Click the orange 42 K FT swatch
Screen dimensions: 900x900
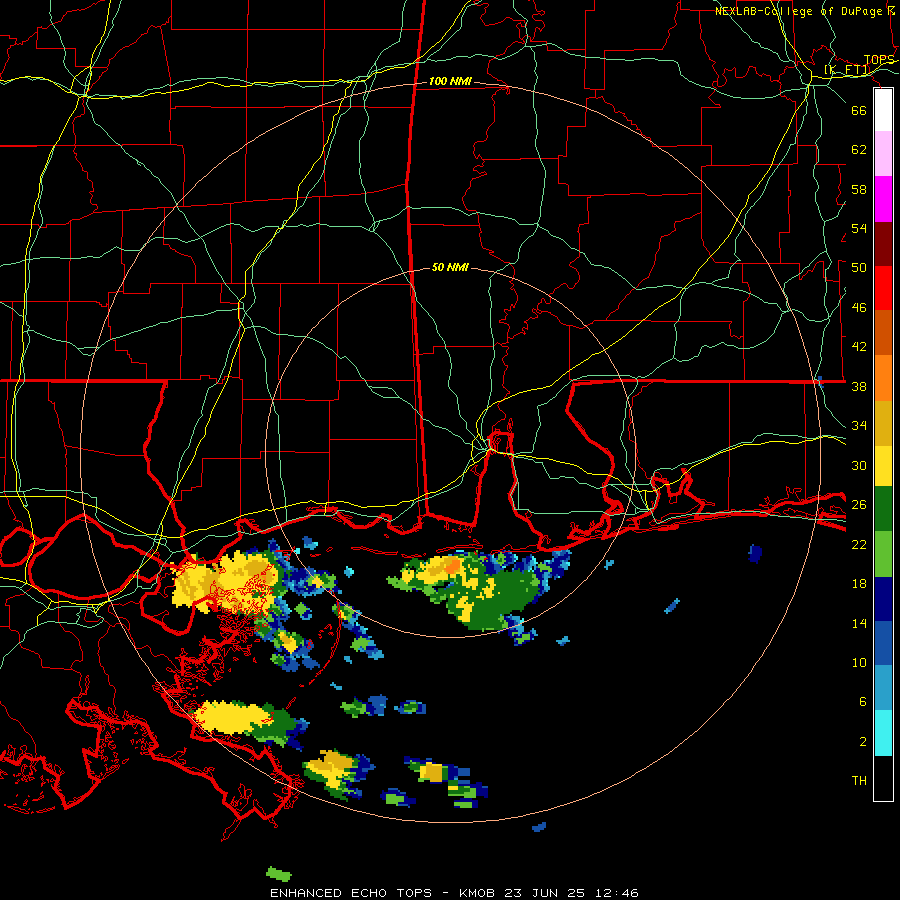pos(883,378)
